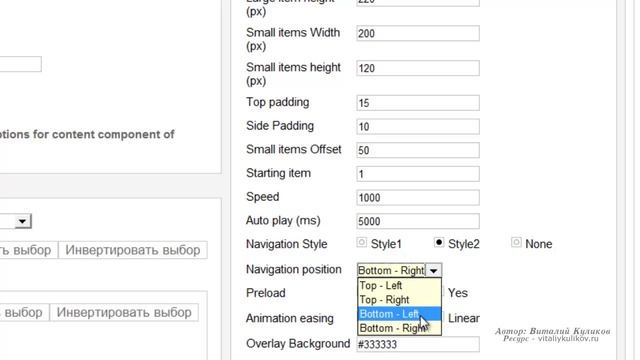Viewport: 640px width, 360px height.
Task: Focus the Starting item field
Action: click(418, 174)
